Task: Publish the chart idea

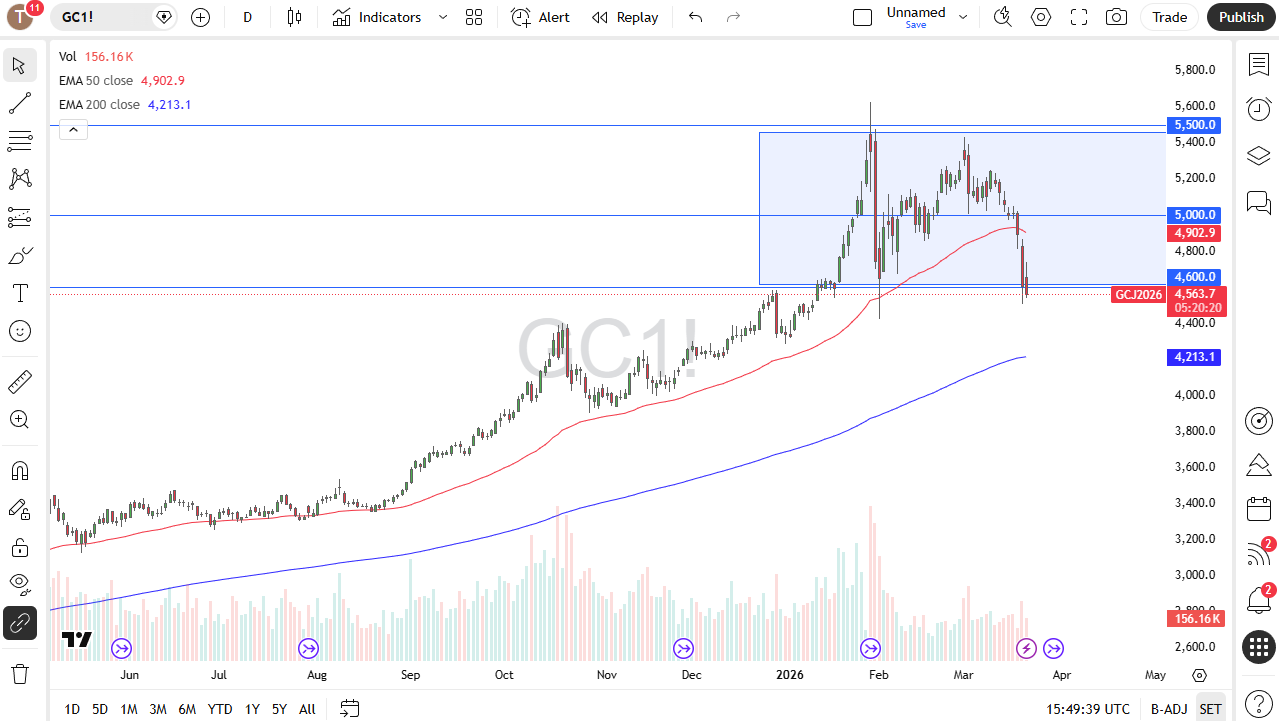Action: (x=1241, y=17)
